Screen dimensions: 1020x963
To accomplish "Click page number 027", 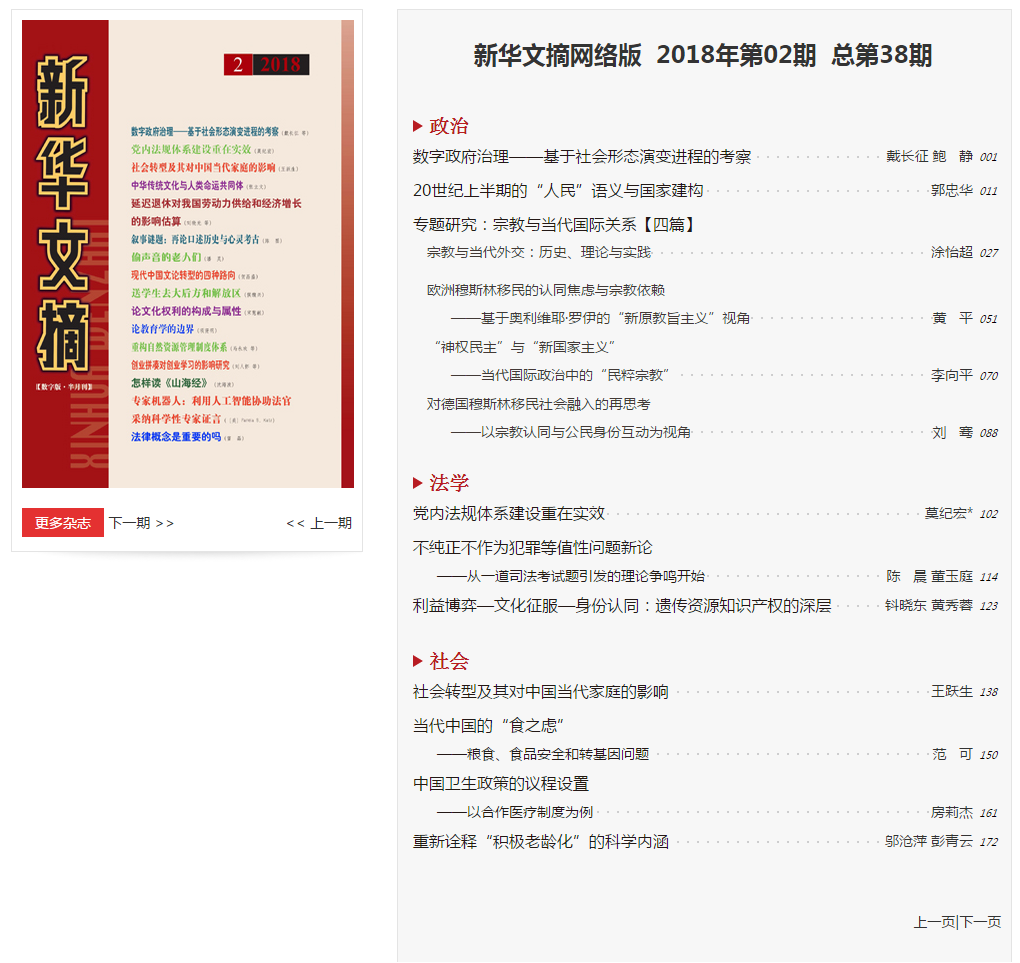I will point(989,253).
